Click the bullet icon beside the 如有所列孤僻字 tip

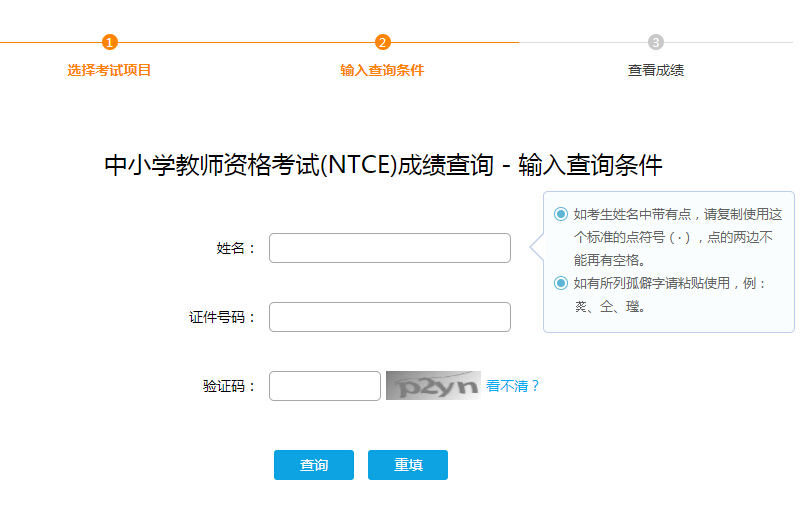pyautogui.click(x=561, y=283)
